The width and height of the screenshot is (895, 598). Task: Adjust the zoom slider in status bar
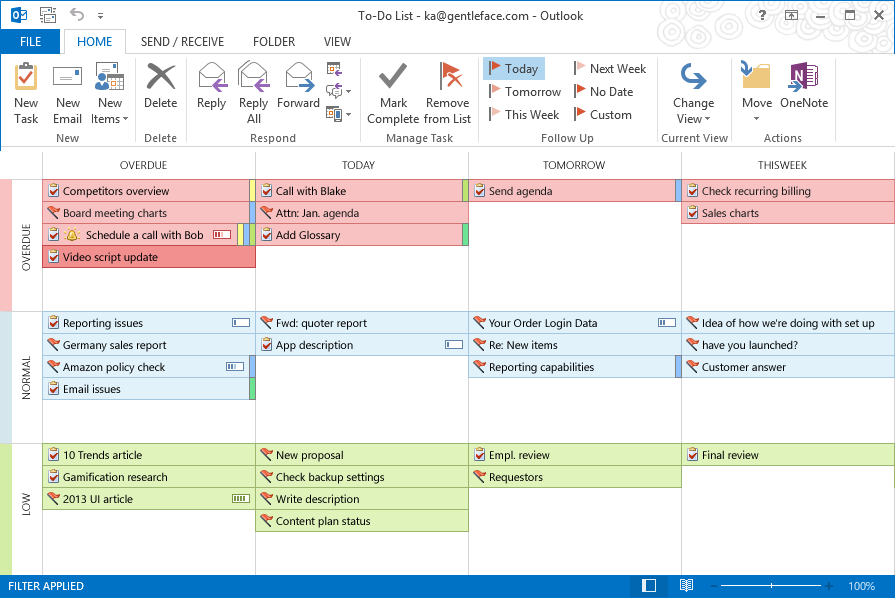pos(771,586)
